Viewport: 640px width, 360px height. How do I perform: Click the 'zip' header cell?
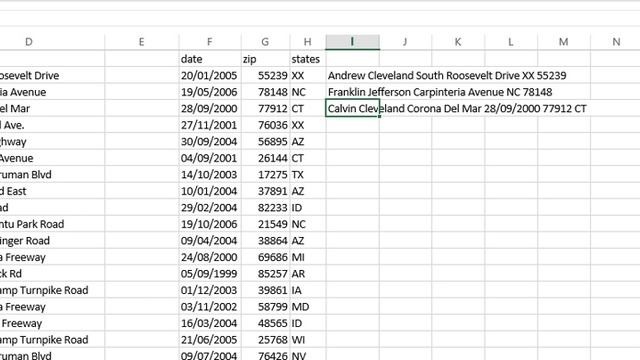pos(265,59)
